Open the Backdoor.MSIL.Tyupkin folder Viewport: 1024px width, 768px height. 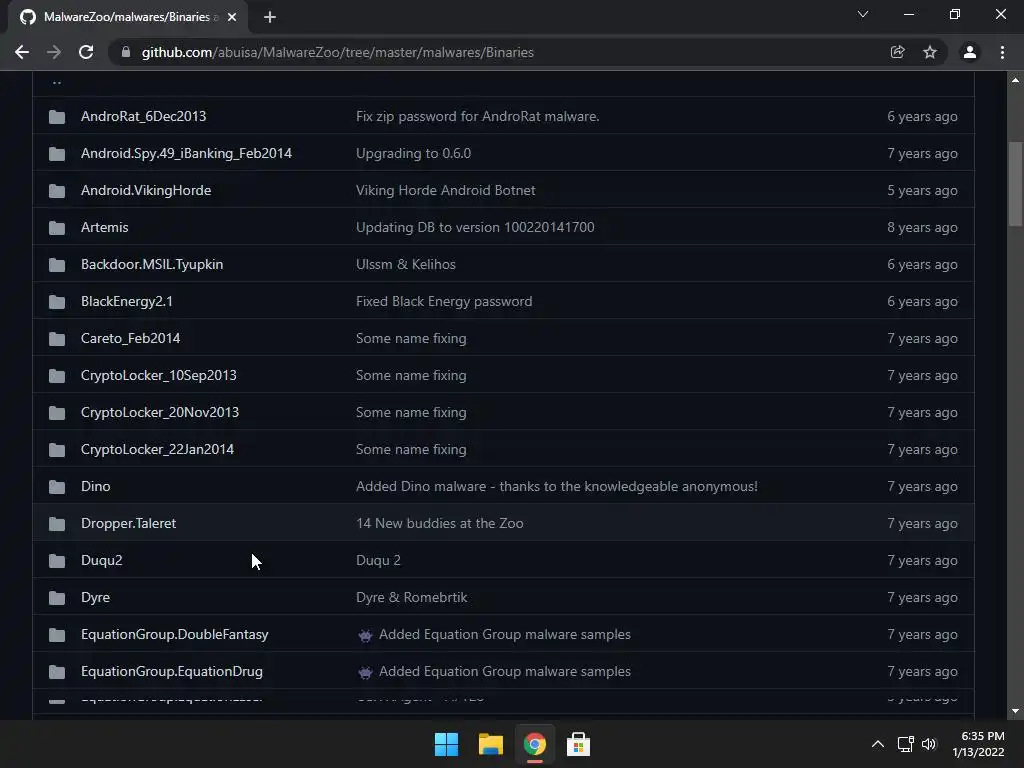point(152,264)
